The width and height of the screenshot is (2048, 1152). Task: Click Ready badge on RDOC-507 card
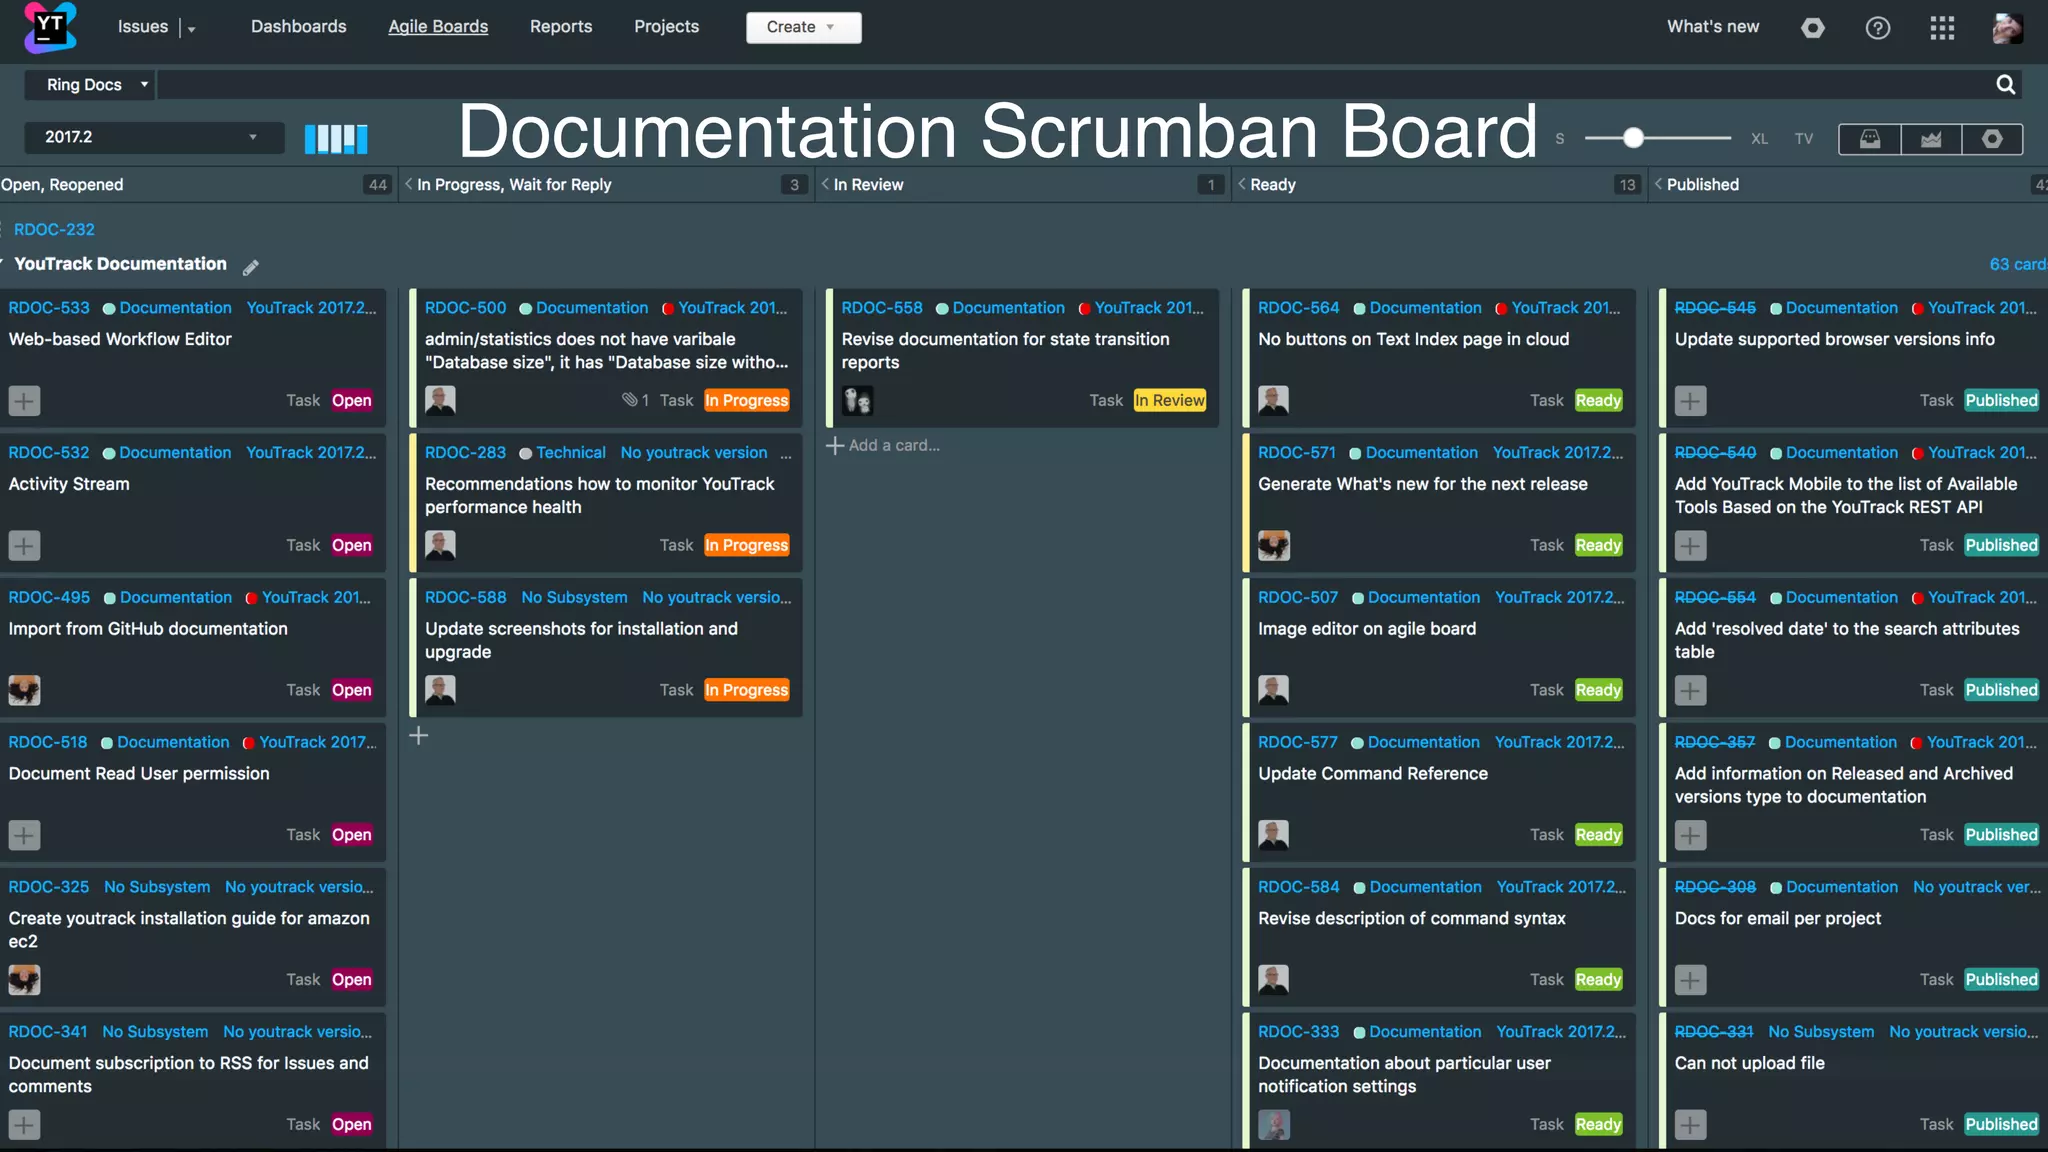[1598, 690]
